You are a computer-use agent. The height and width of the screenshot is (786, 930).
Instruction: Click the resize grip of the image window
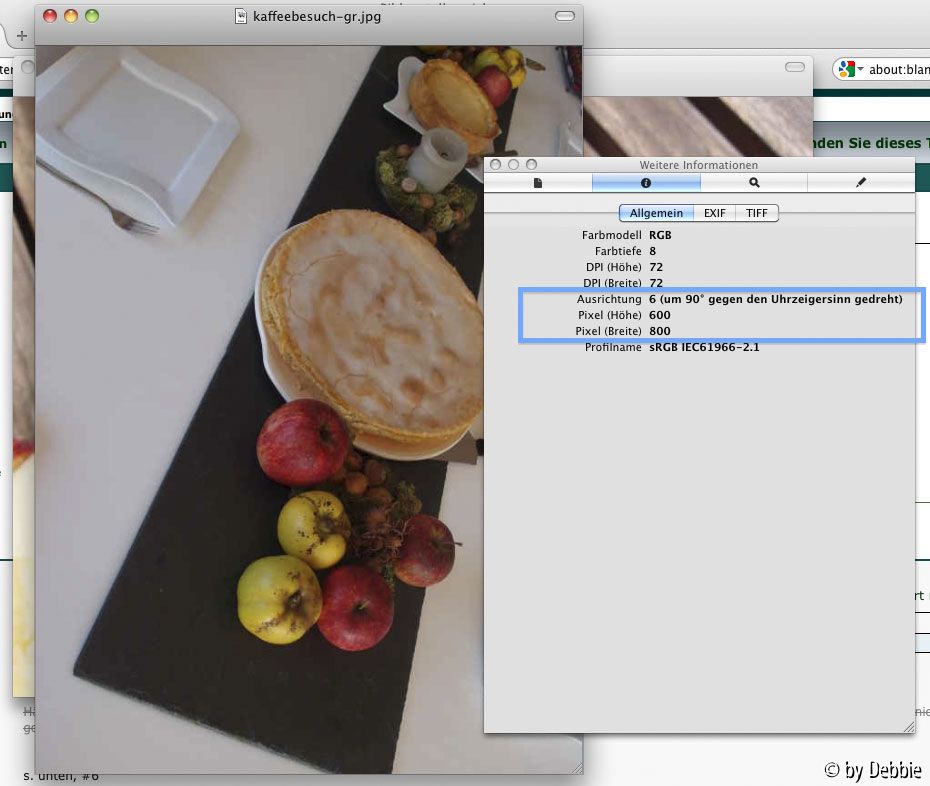[x=575, y=767]
